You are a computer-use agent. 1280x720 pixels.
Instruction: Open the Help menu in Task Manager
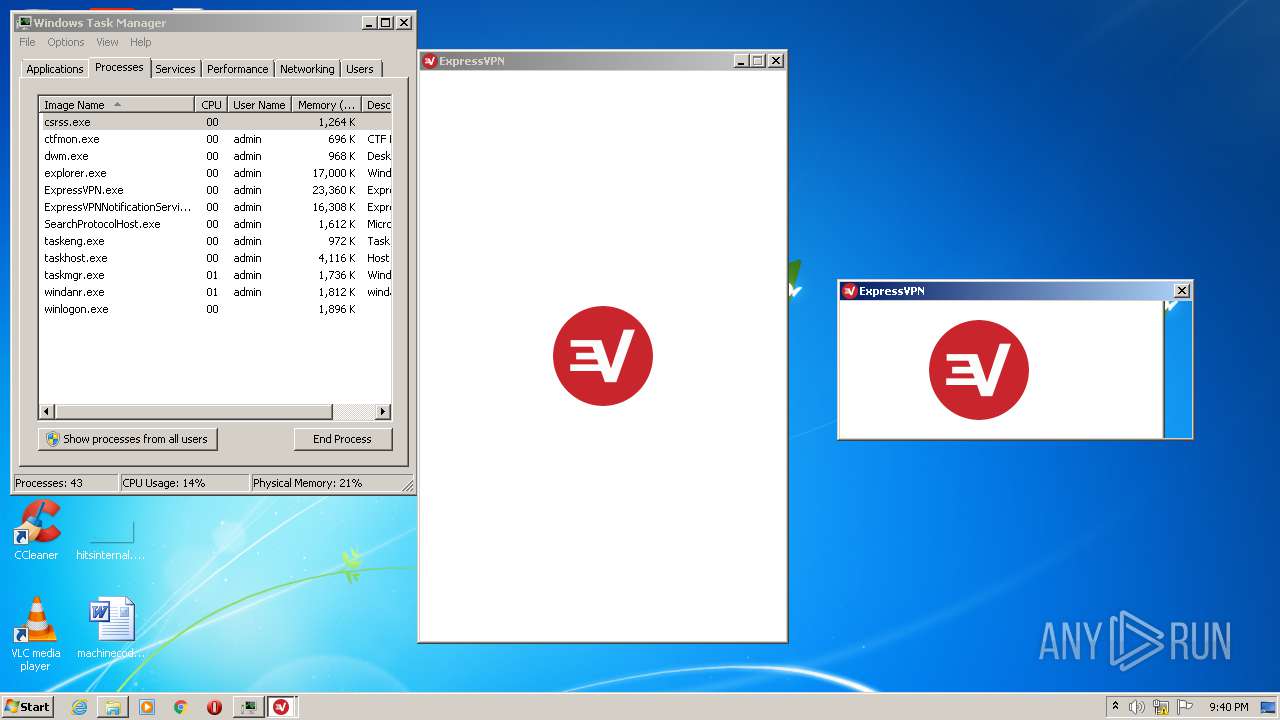tap(141, 42)
